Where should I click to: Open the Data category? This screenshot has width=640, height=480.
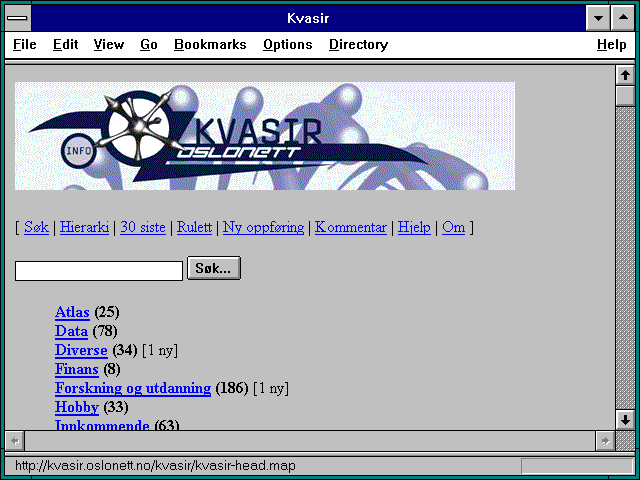[x=71, y=331]
